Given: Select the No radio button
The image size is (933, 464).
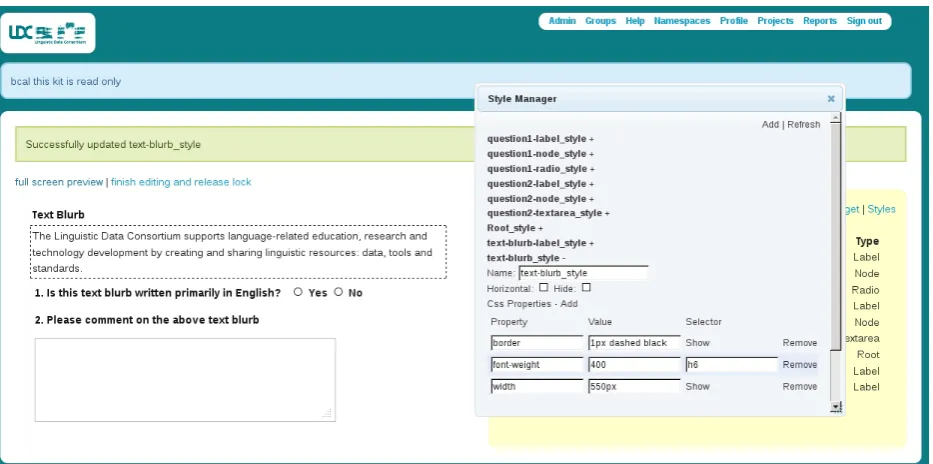Looking at the screenshot, I should pos(339,292).
